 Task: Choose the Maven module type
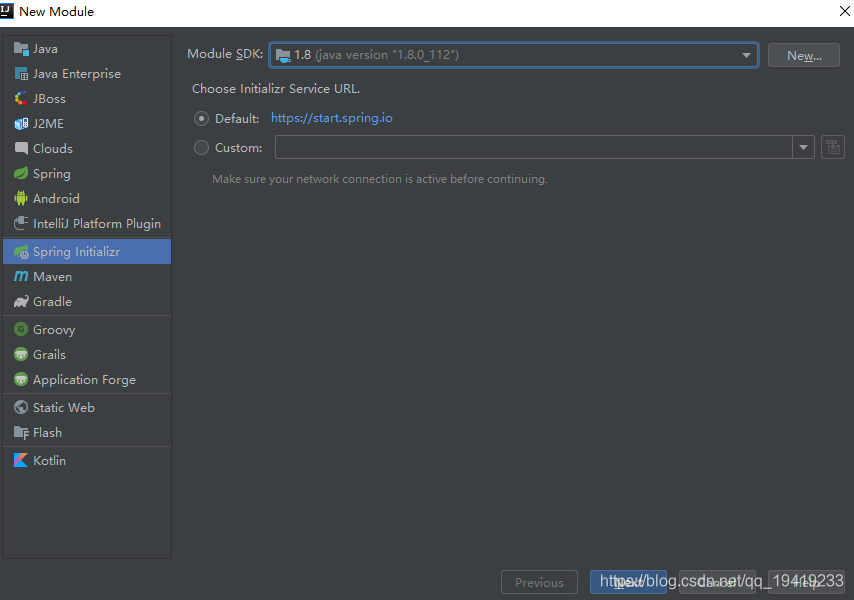[x=87, y=277]
